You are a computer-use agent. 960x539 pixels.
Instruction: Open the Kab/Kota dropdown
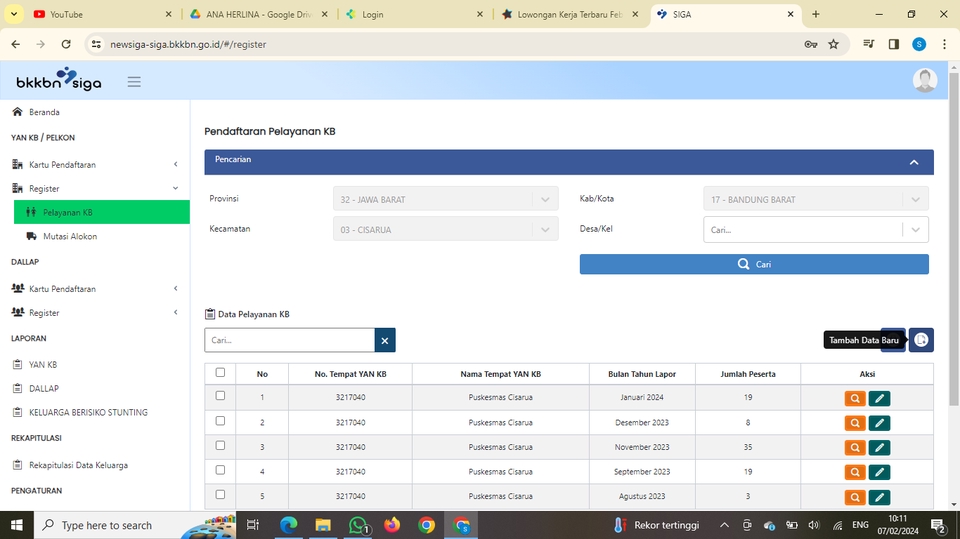coord(816,199)
